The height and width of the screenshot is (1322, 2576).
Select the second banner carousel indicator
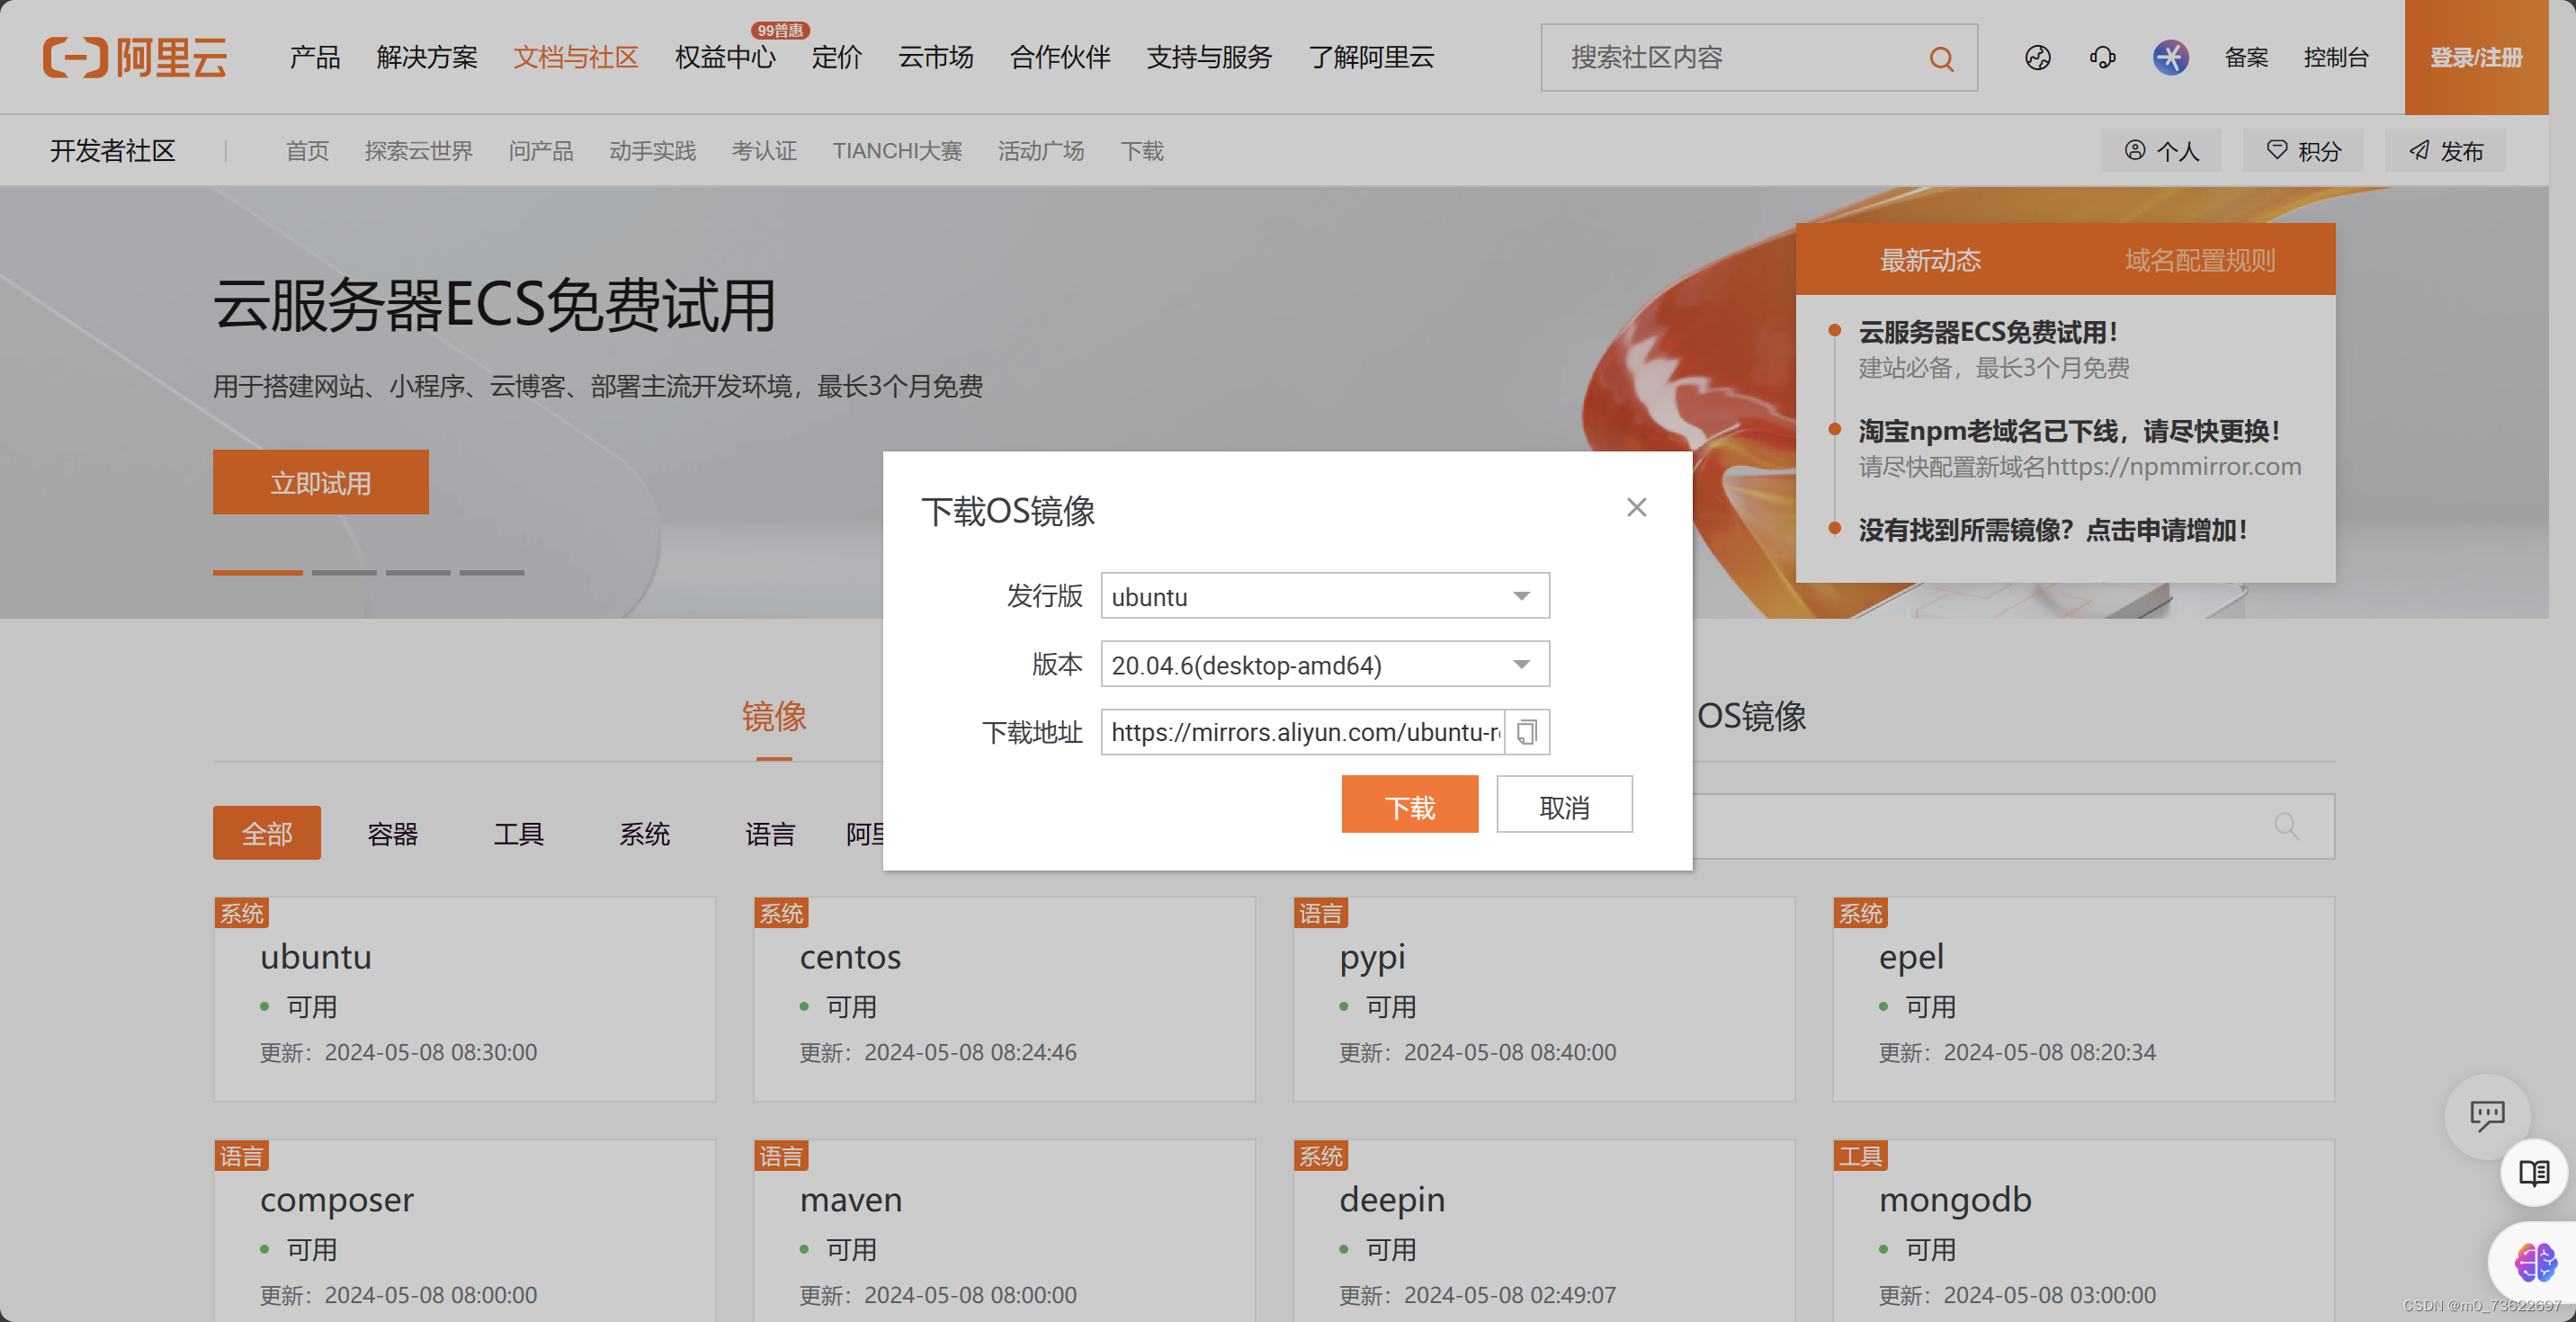(344, 572)
